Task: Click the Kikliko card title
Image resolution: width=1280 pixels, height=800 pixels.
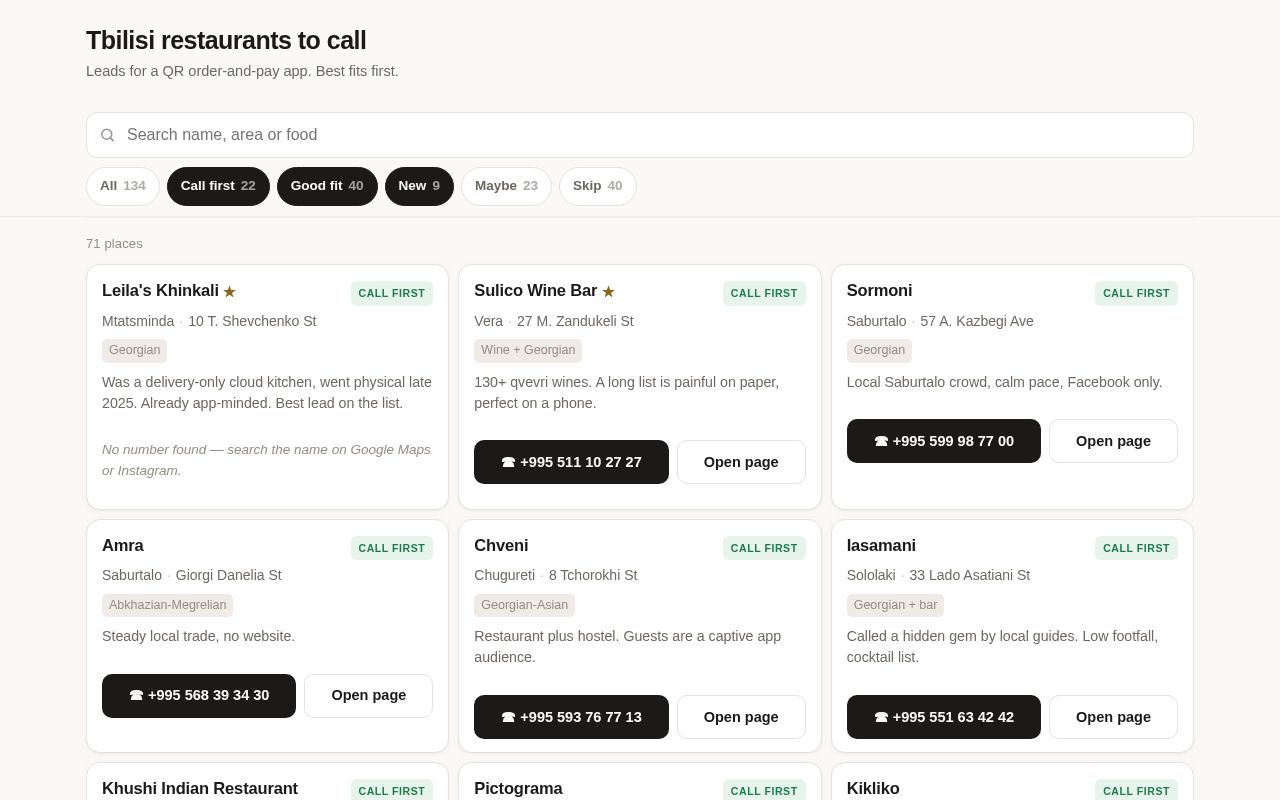Action: (873, 789)
